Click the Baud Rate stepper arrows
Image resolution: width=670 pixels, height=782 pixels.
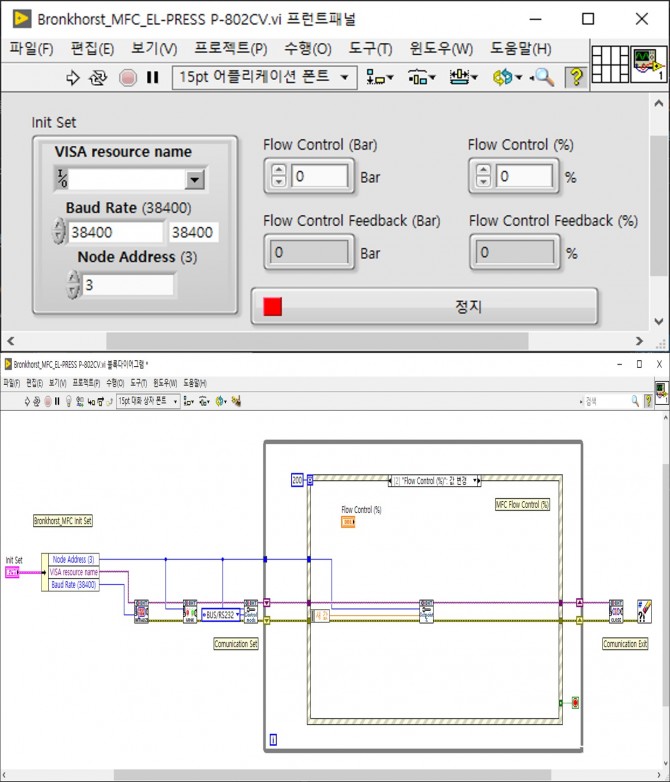[x=59, y=231]
